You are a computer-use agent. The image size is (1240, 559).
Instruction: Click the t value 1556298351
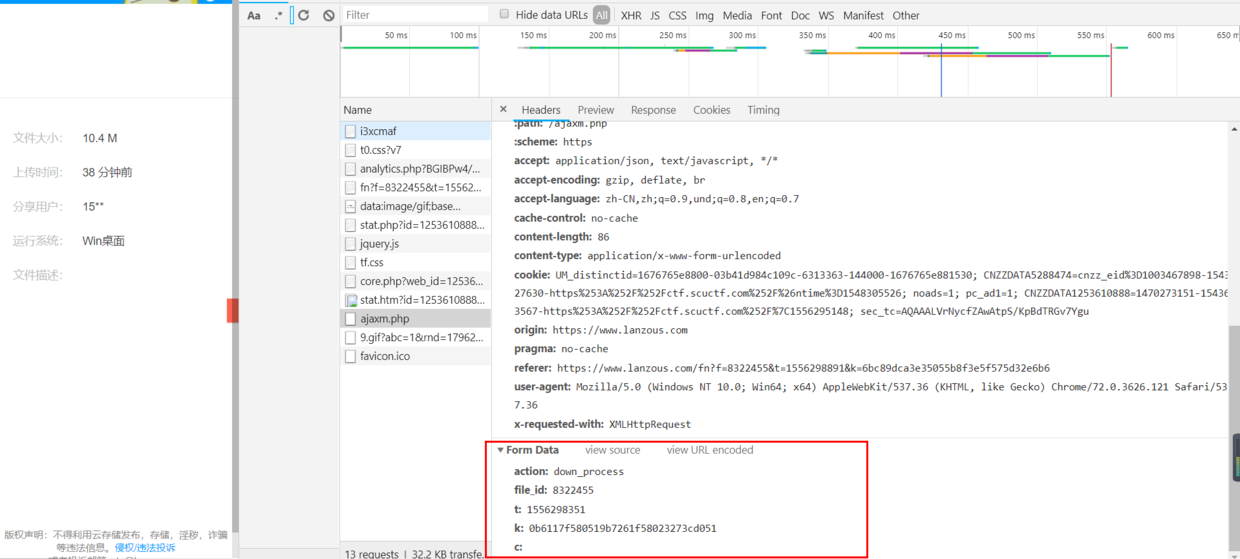[554, 509]
